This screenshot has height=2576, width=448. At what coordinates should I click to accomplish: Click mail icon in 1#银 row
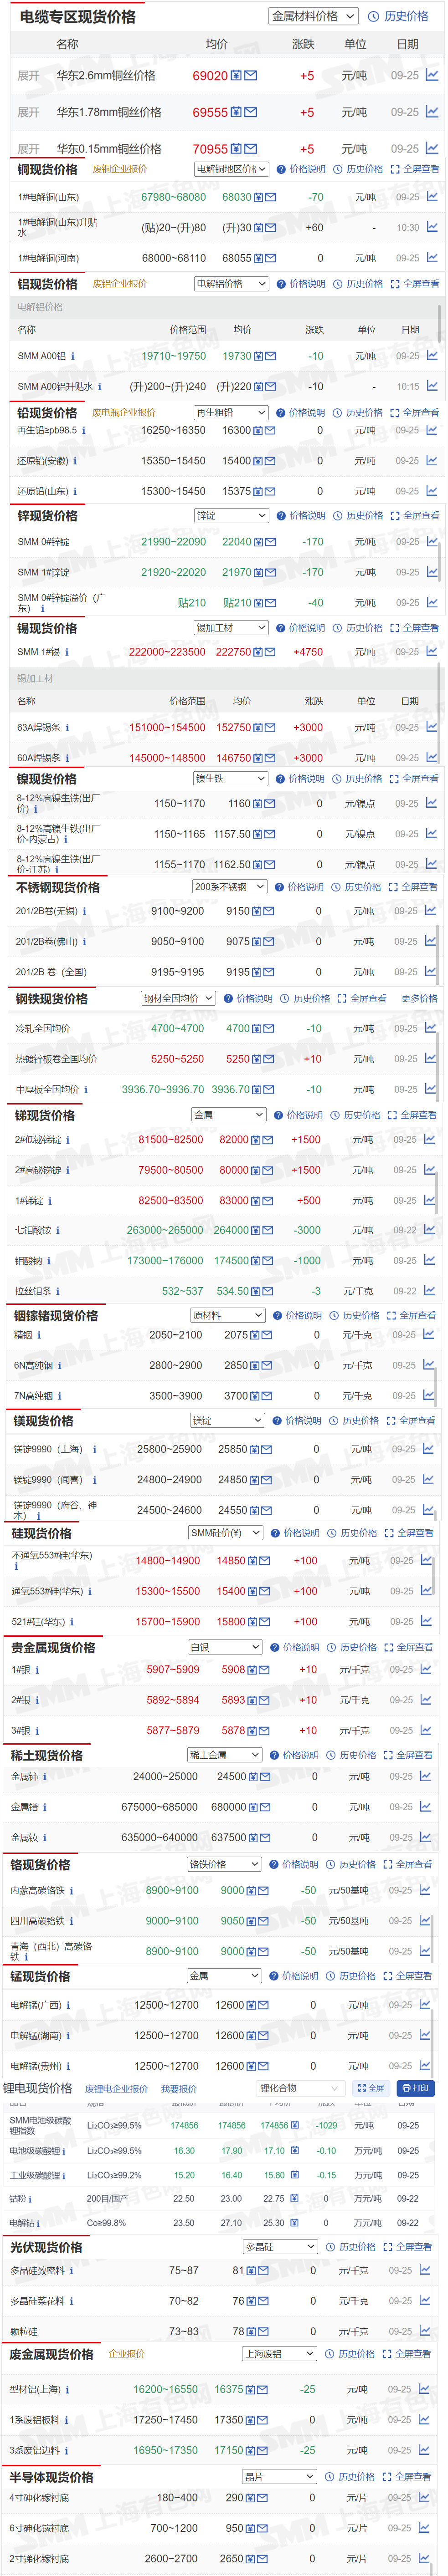pyautogui.click(x=265, y=1669)
